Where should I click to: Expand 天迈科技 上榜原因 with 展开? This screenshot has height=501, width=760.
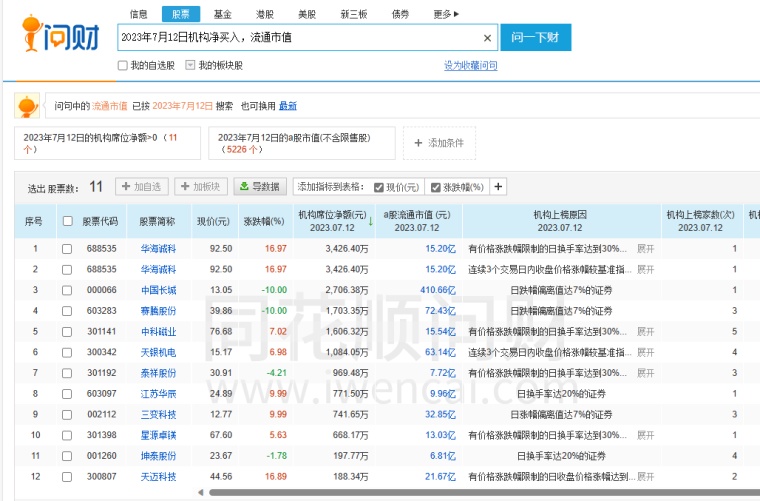(646, 477)
